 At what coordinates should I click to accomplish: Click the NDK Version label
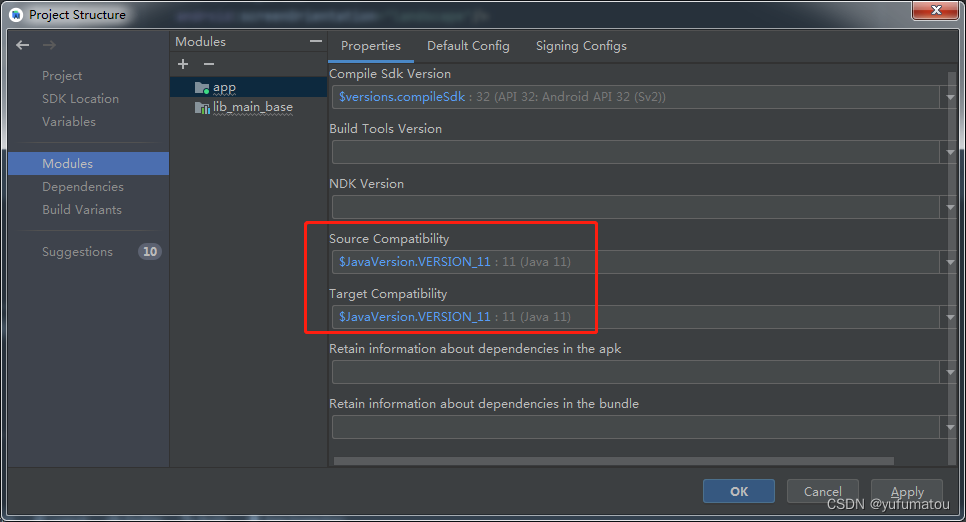coord(367,184)
